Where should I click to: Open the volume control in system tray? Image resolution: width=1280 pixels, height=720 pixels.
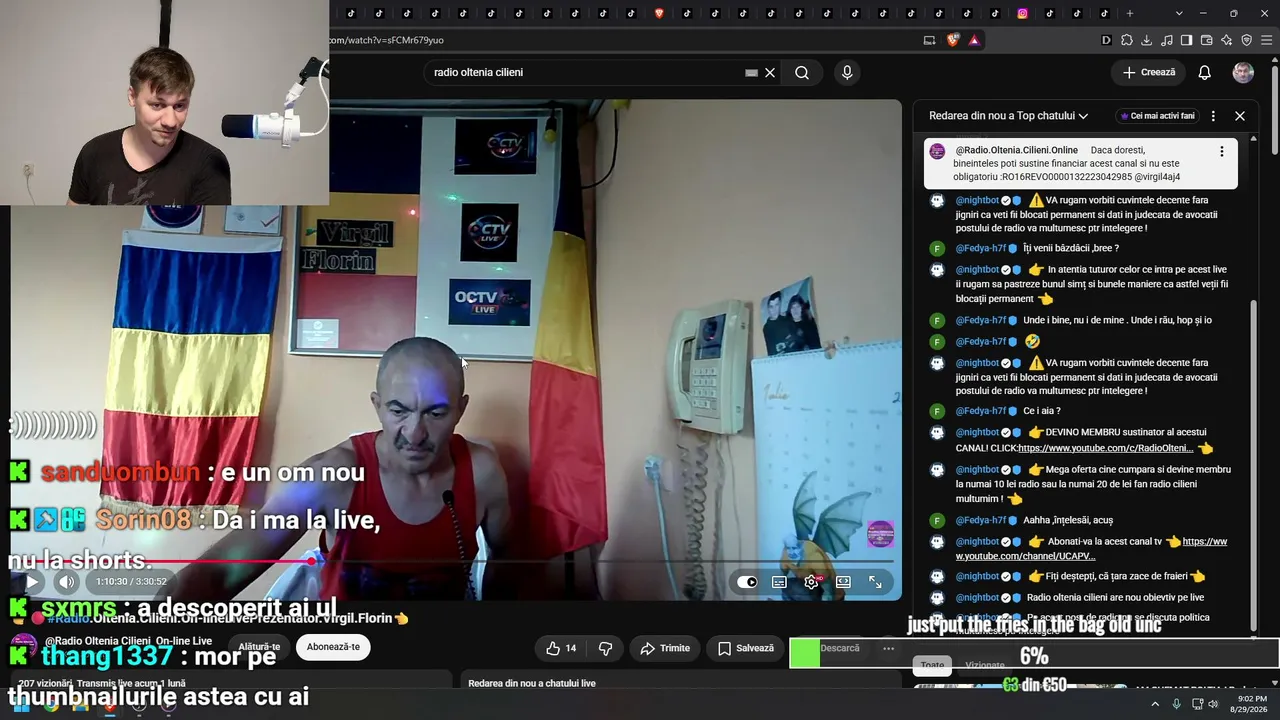(1213, 704)
